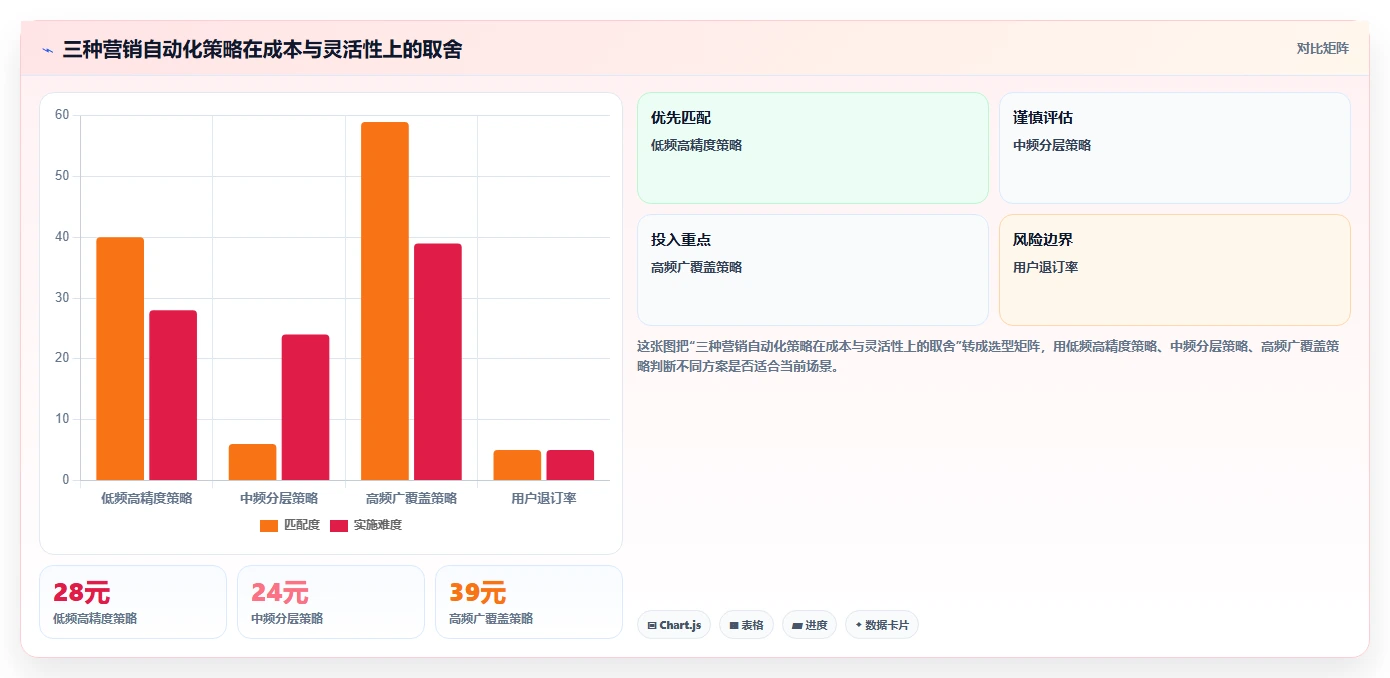Click 低频高精度策略 text in 优先匹配 card
This screenshot has height=678, width=1390.
pyautogui.click(x=696, y=145)
